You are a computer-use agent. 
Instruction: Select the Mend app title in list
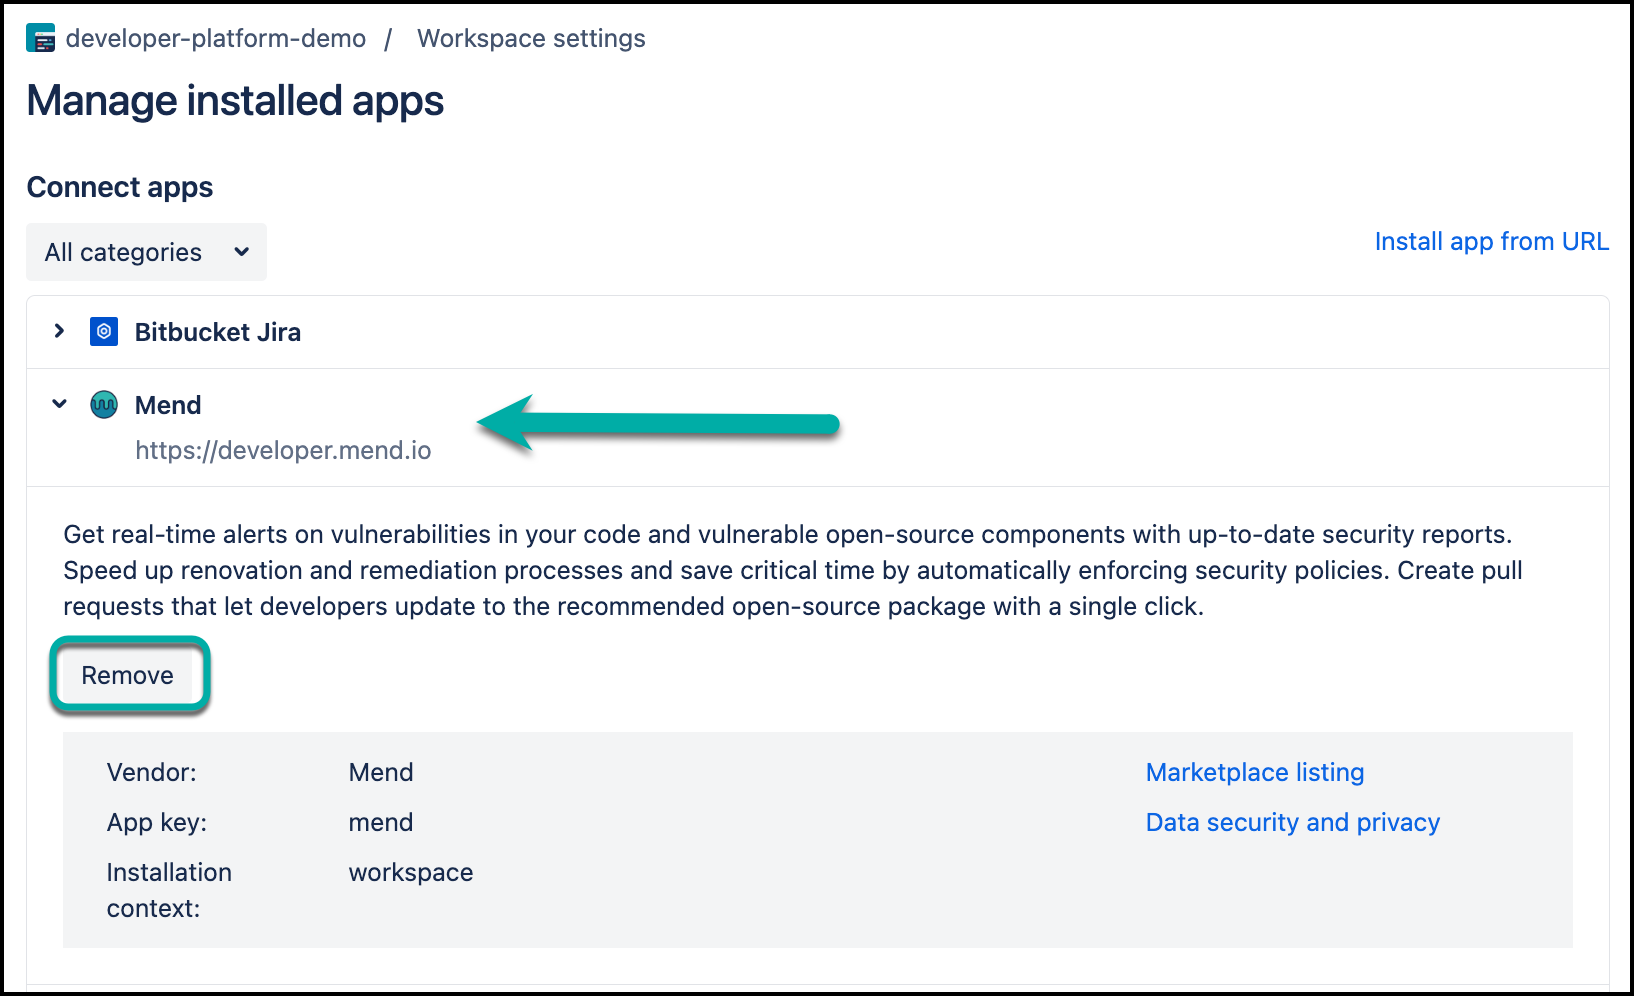168,405
